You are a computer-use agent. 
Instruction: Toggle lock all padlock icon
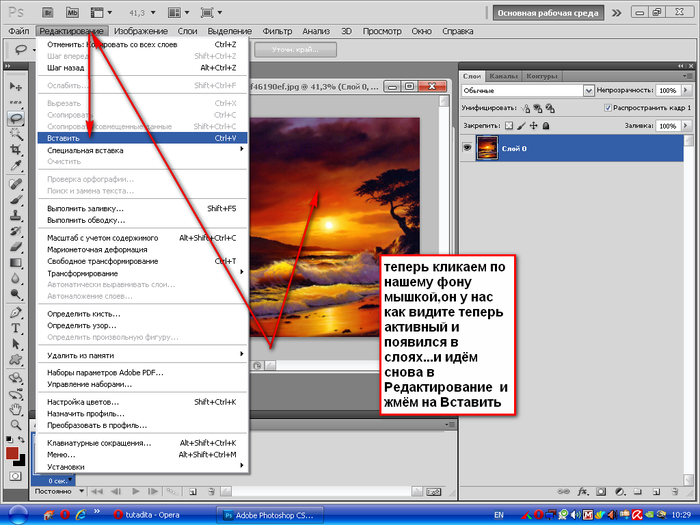click(x=546, y=126)
